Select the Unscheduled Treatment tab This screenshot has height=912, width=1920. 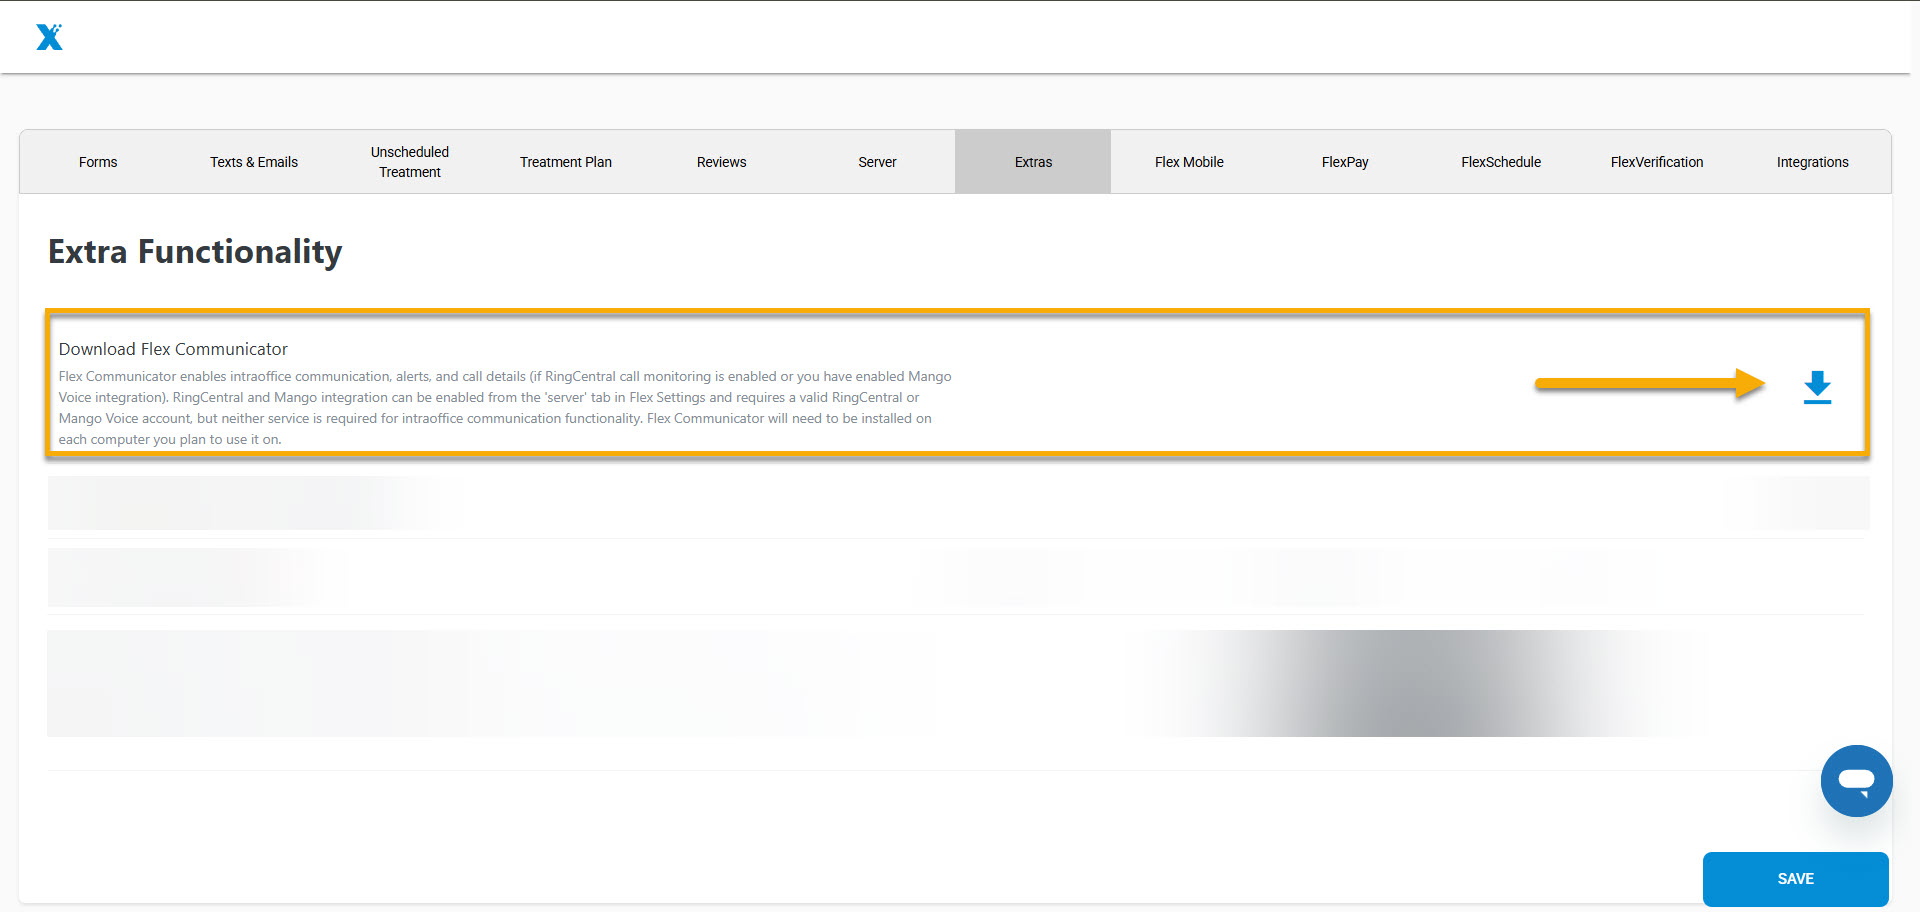pyautogui.click(x=410, y=162)
